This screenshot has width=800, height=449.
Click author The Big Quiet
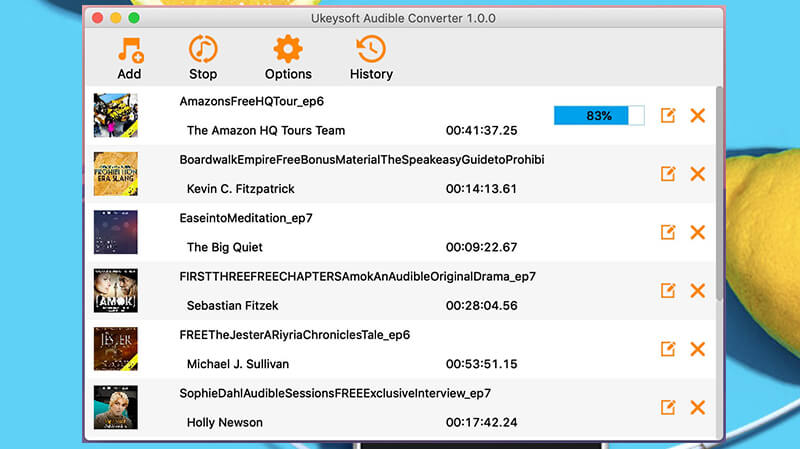coord(224,247)
